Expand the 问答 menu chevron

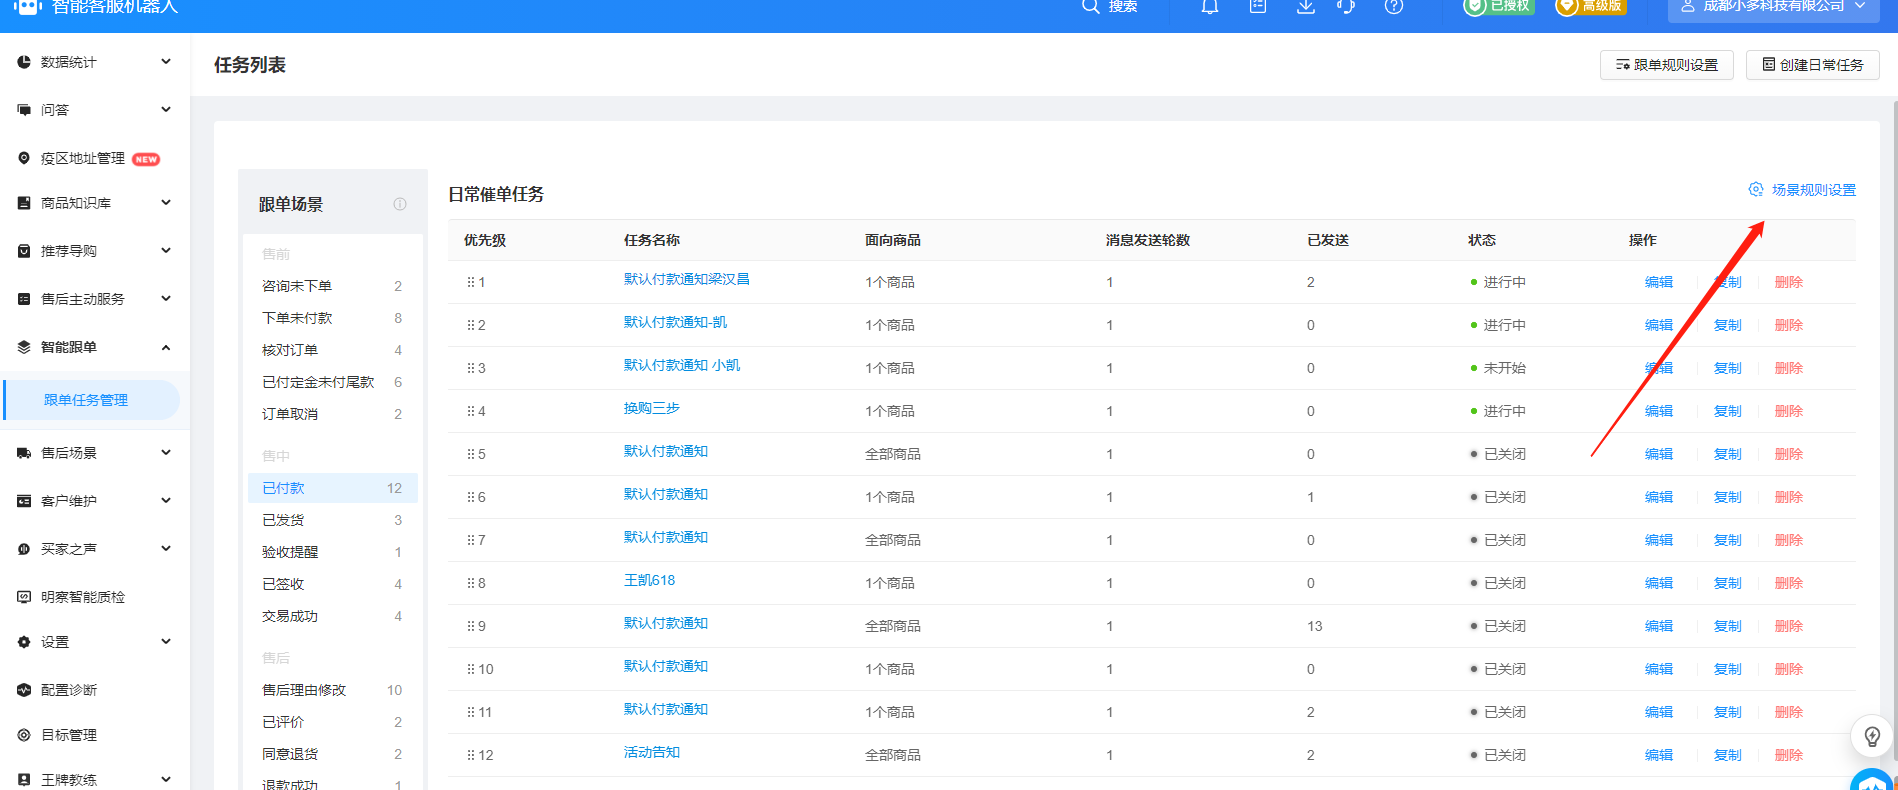[166, 110]
